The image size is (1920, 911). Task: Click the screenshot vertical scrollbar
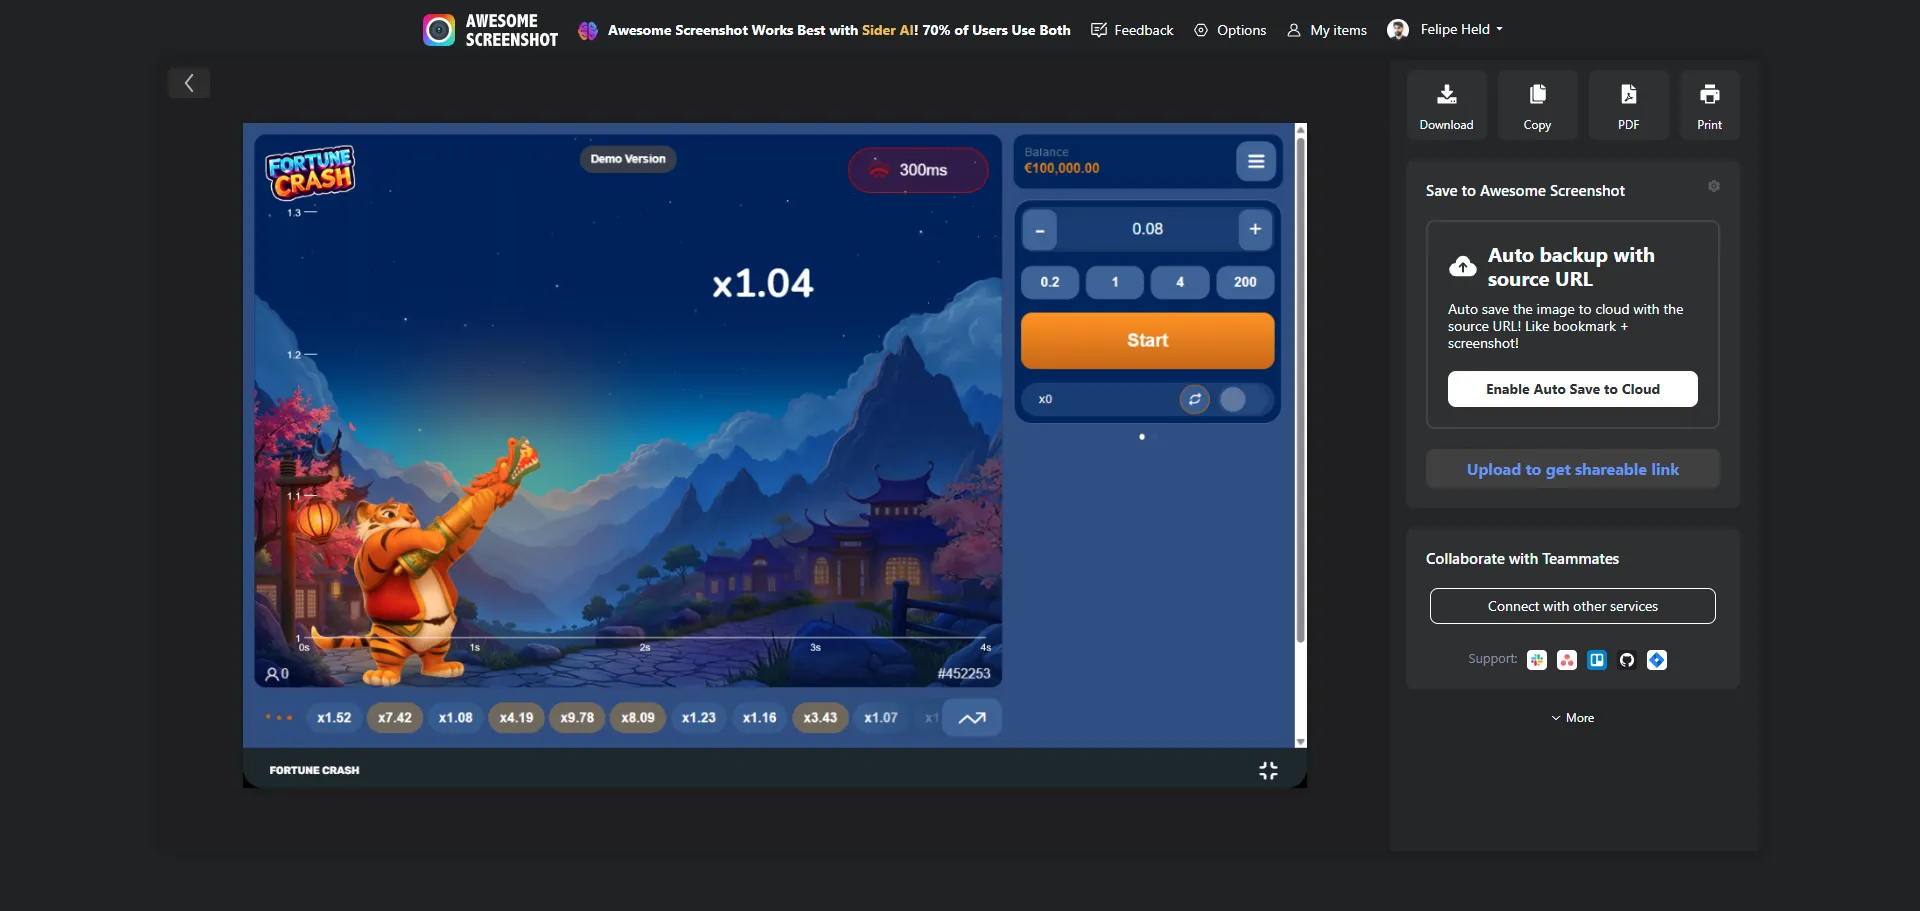(1300, 390)
